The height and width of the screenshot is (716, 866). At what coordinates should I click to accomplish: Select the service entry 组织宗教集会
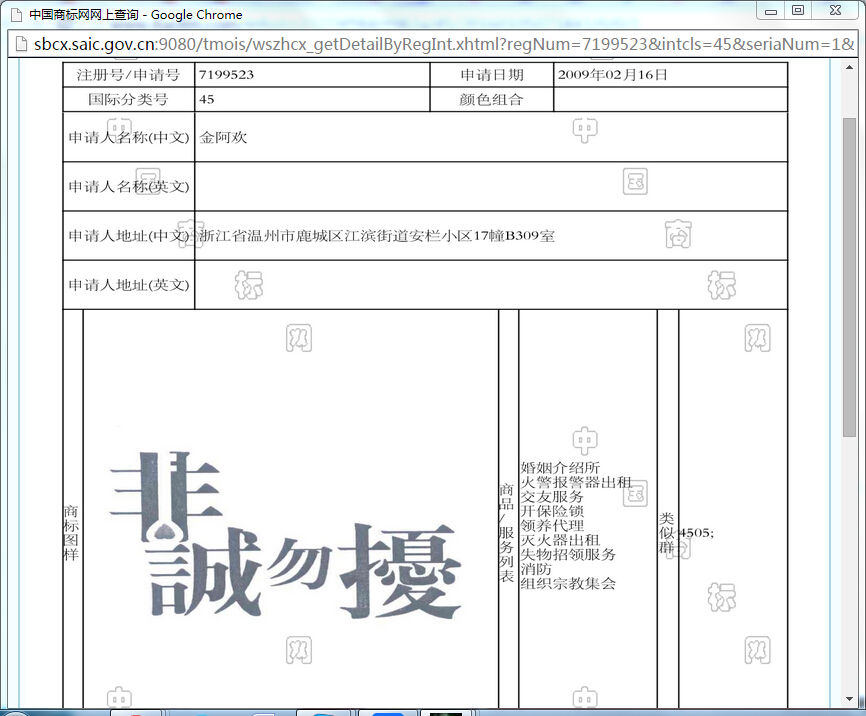tap(568, 583)
